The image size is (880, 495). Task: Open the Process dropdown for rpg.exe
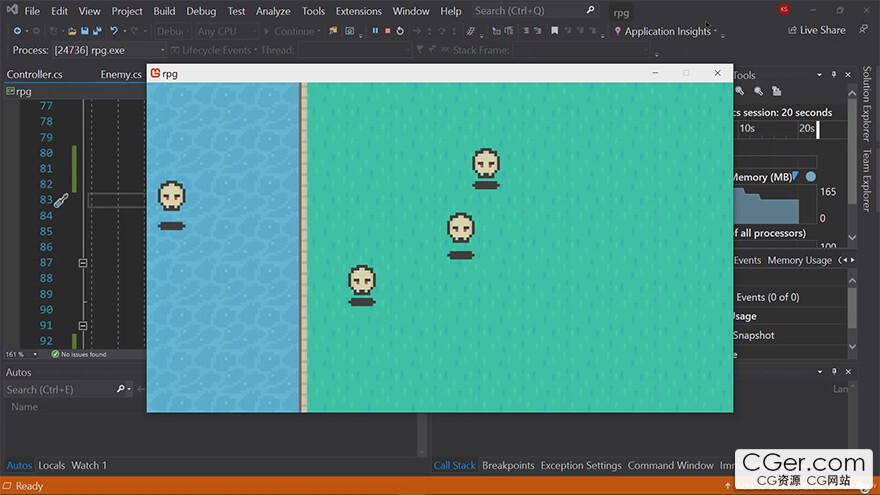click(x=163, y=50)
